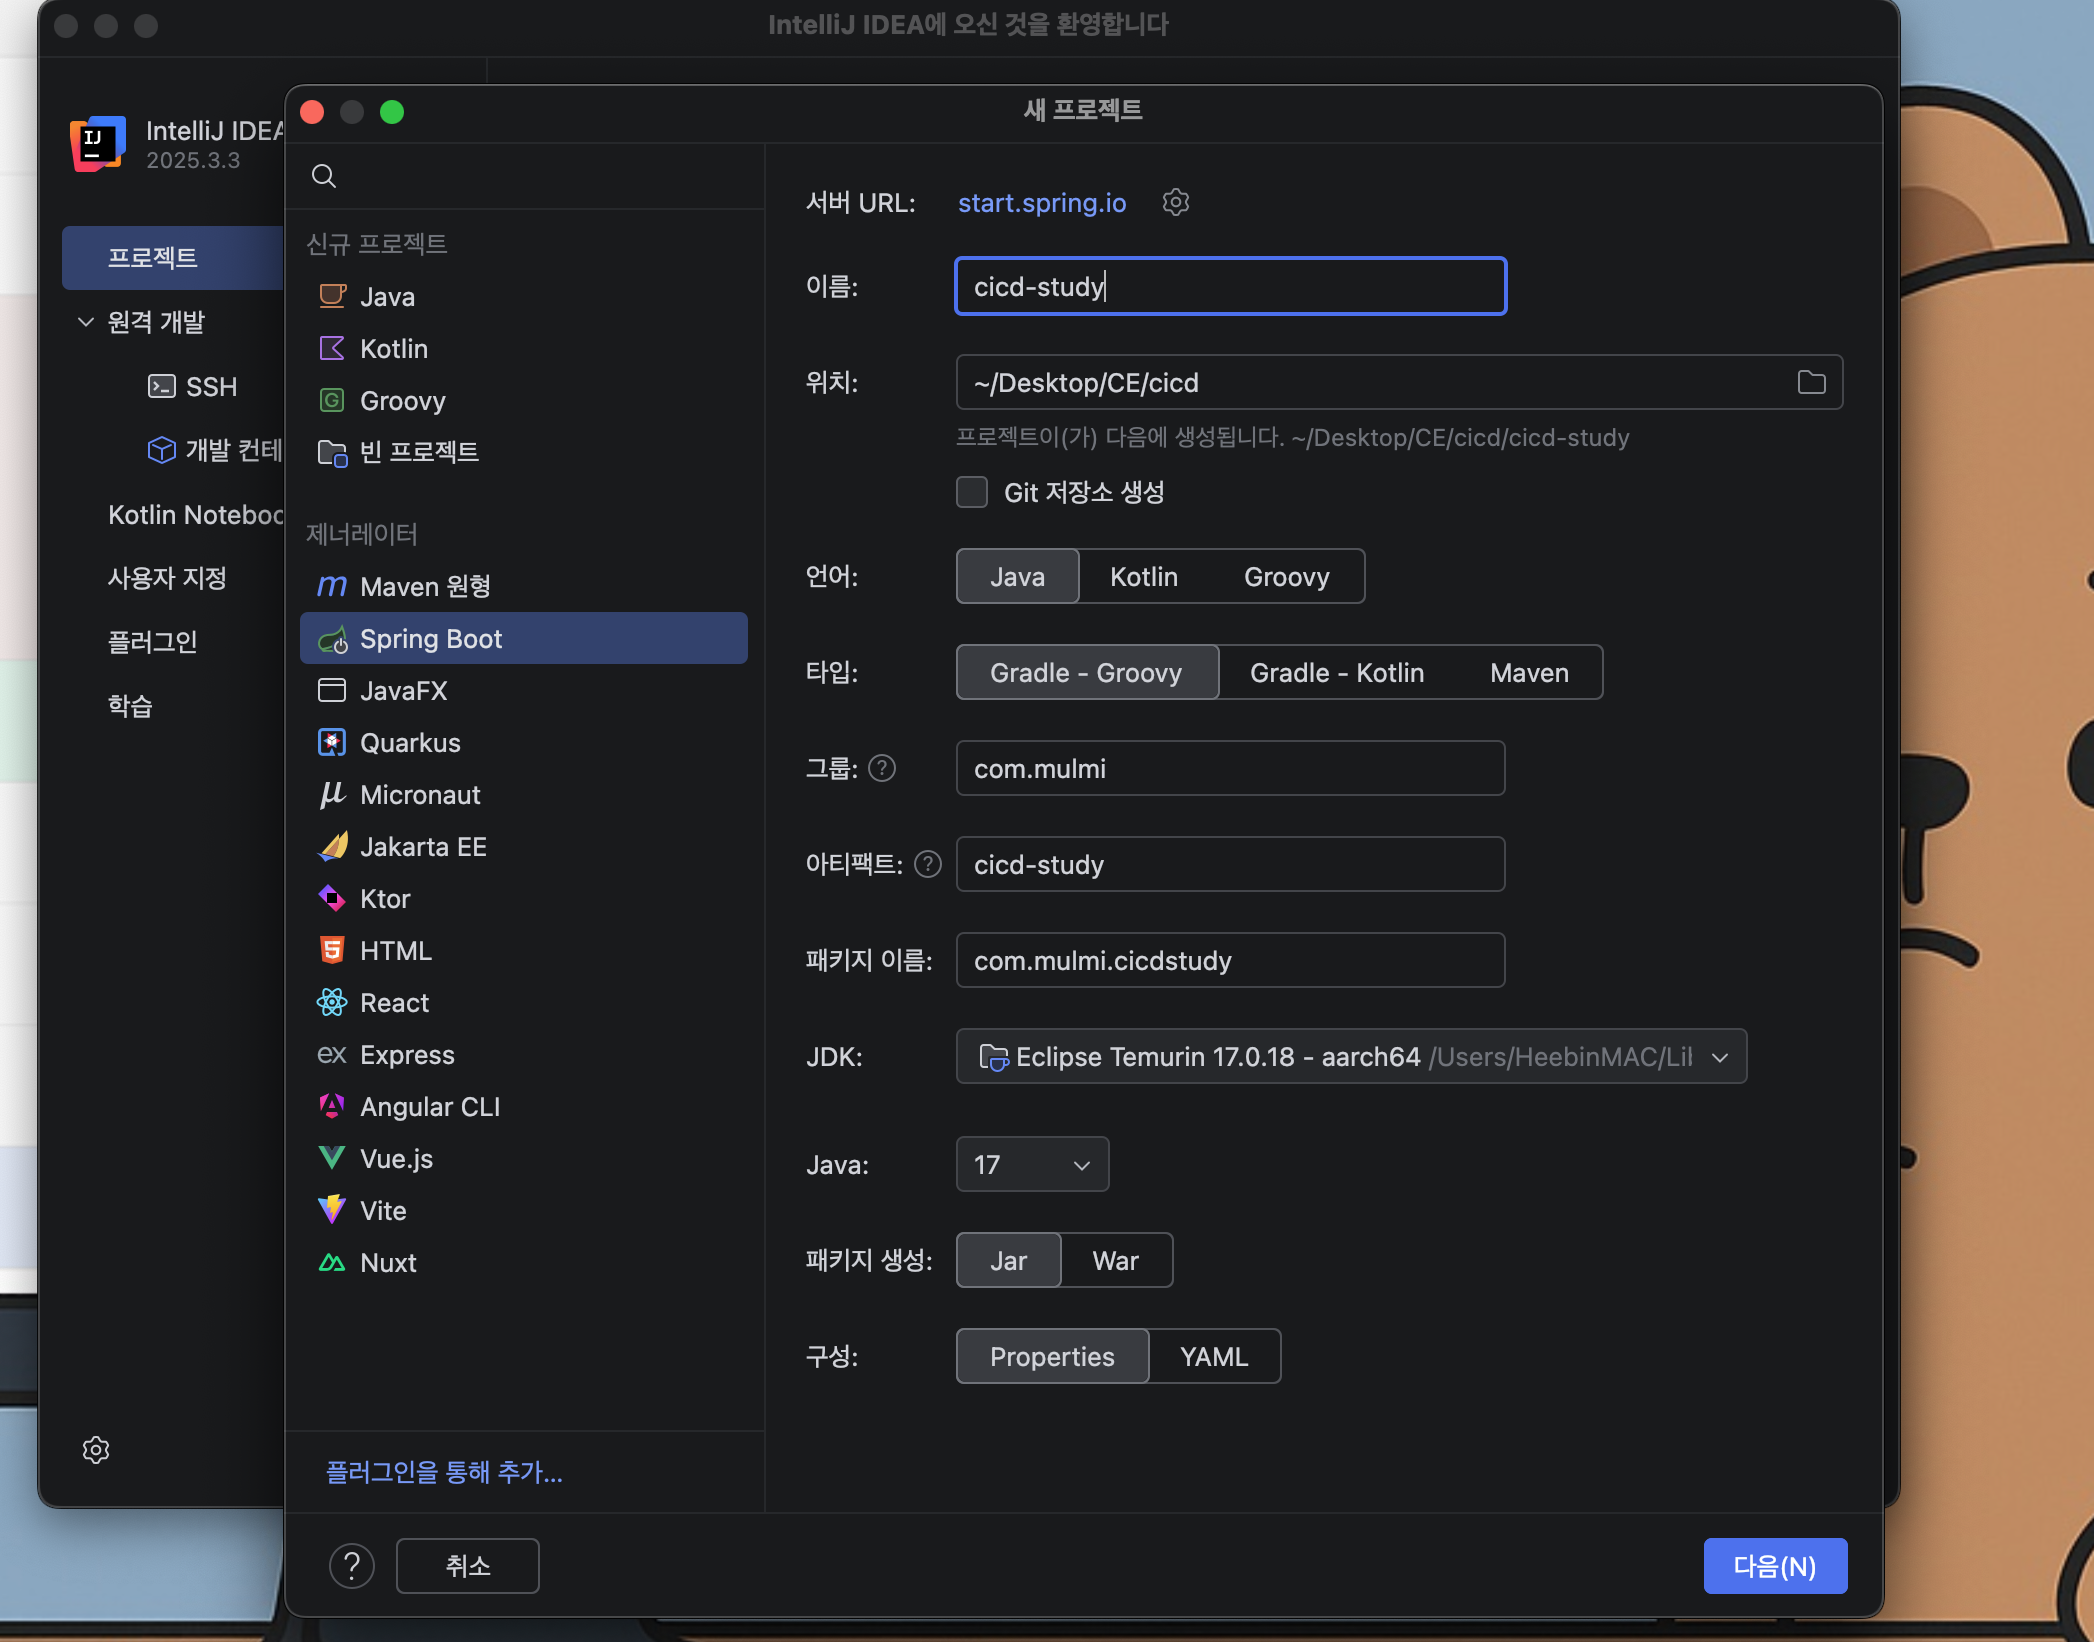Click the Maven archetype m icon

[x=332, y=586]
